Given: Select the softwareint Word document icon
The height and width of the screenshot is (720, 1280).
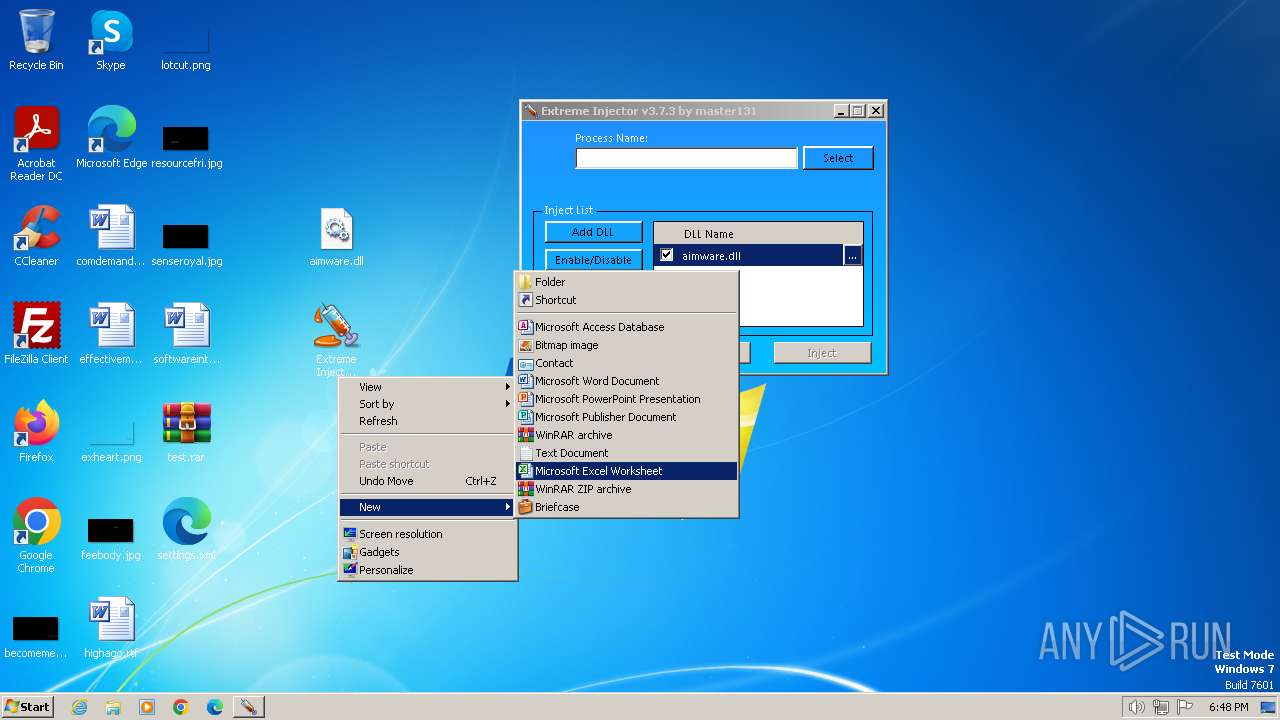Looking at the screenshot, I should (x=187, y=334).
